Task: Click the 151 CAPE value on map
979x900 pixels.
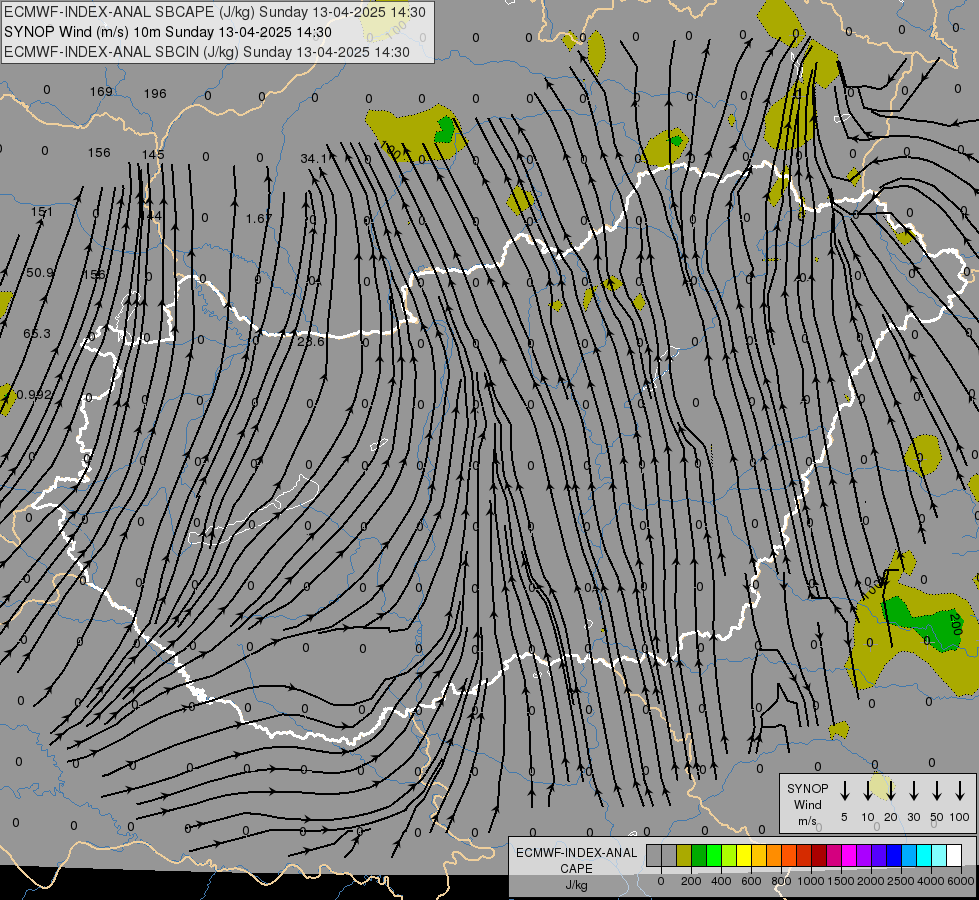Action: (x=42, y=212)
